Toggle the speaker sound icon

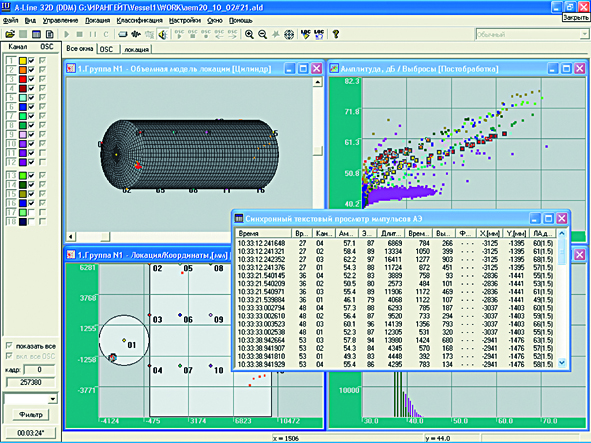coord(163,34)
